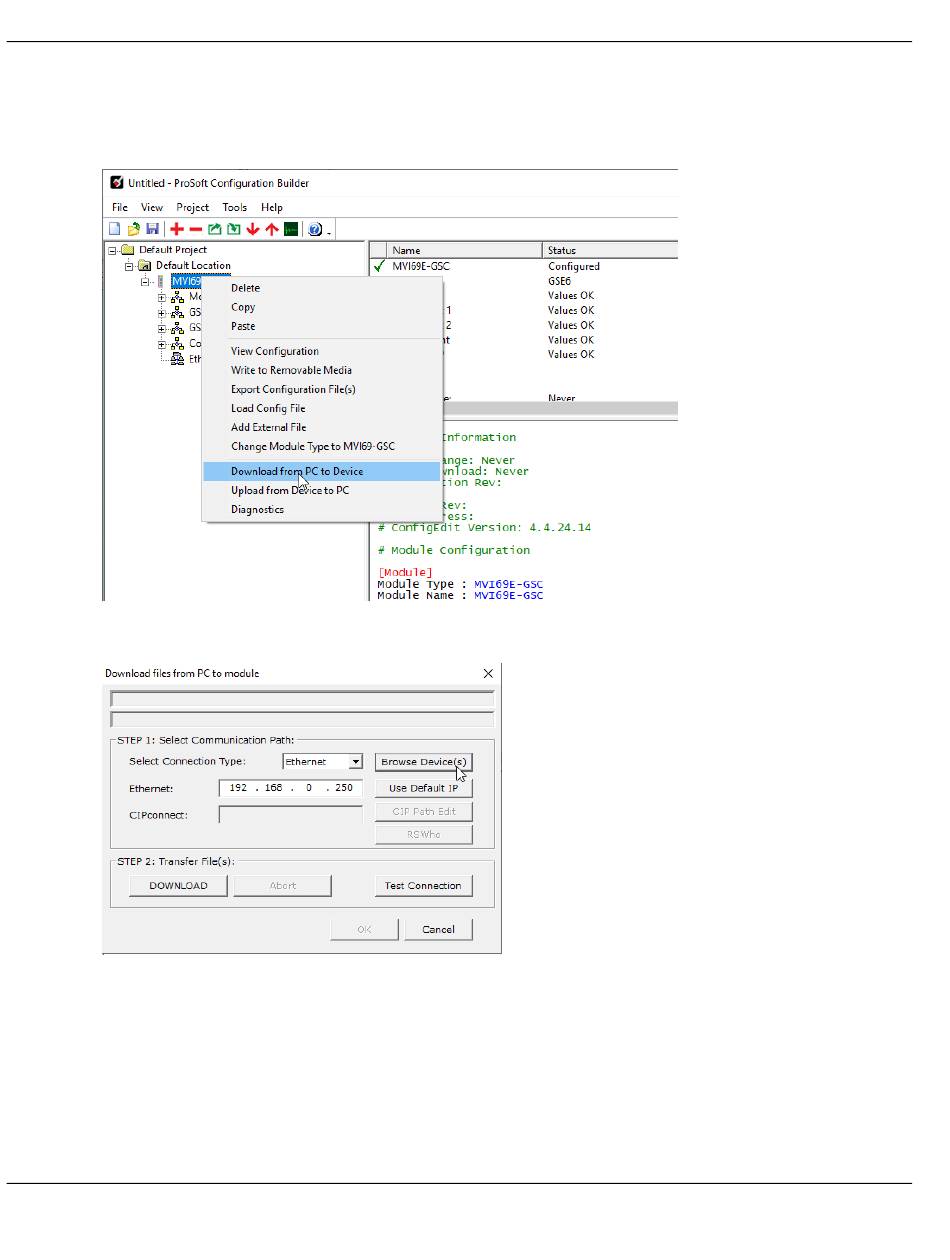Screen dimensions: 950x1260
Task: Click the RSWho button
Action: click(x=424, y=834)
